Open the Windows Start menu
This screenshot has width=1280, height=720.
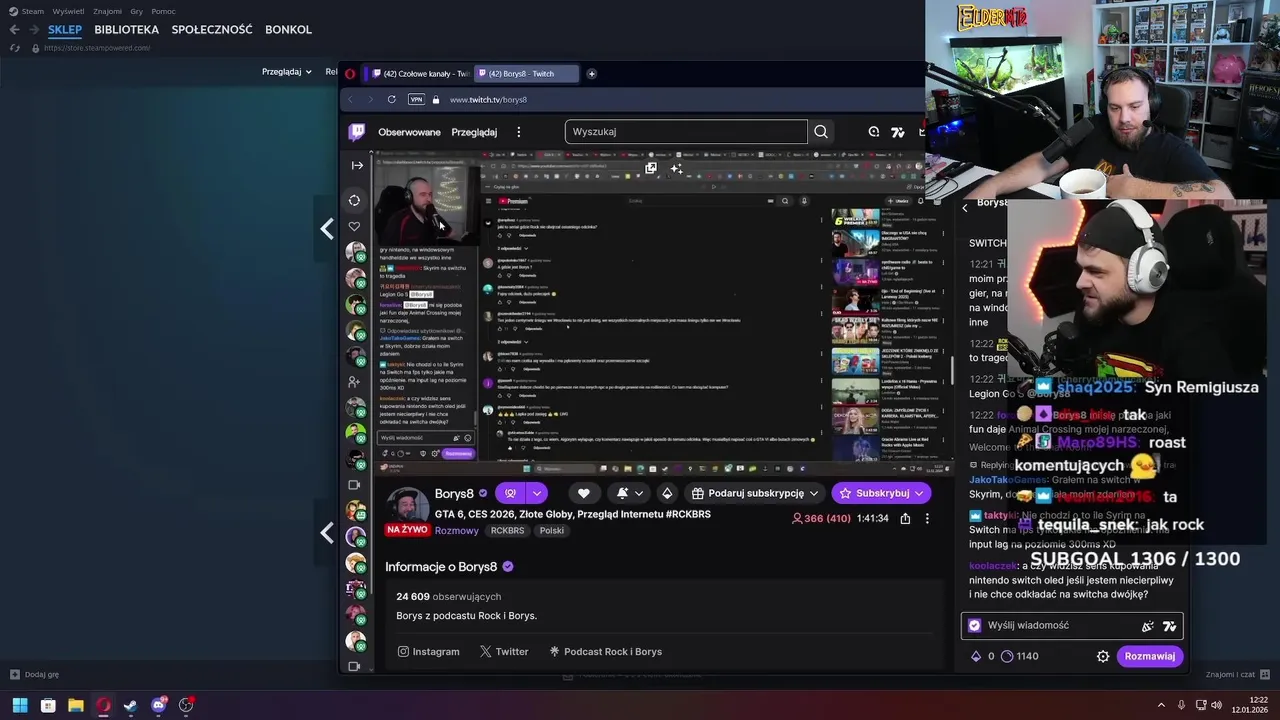(19, 705)
